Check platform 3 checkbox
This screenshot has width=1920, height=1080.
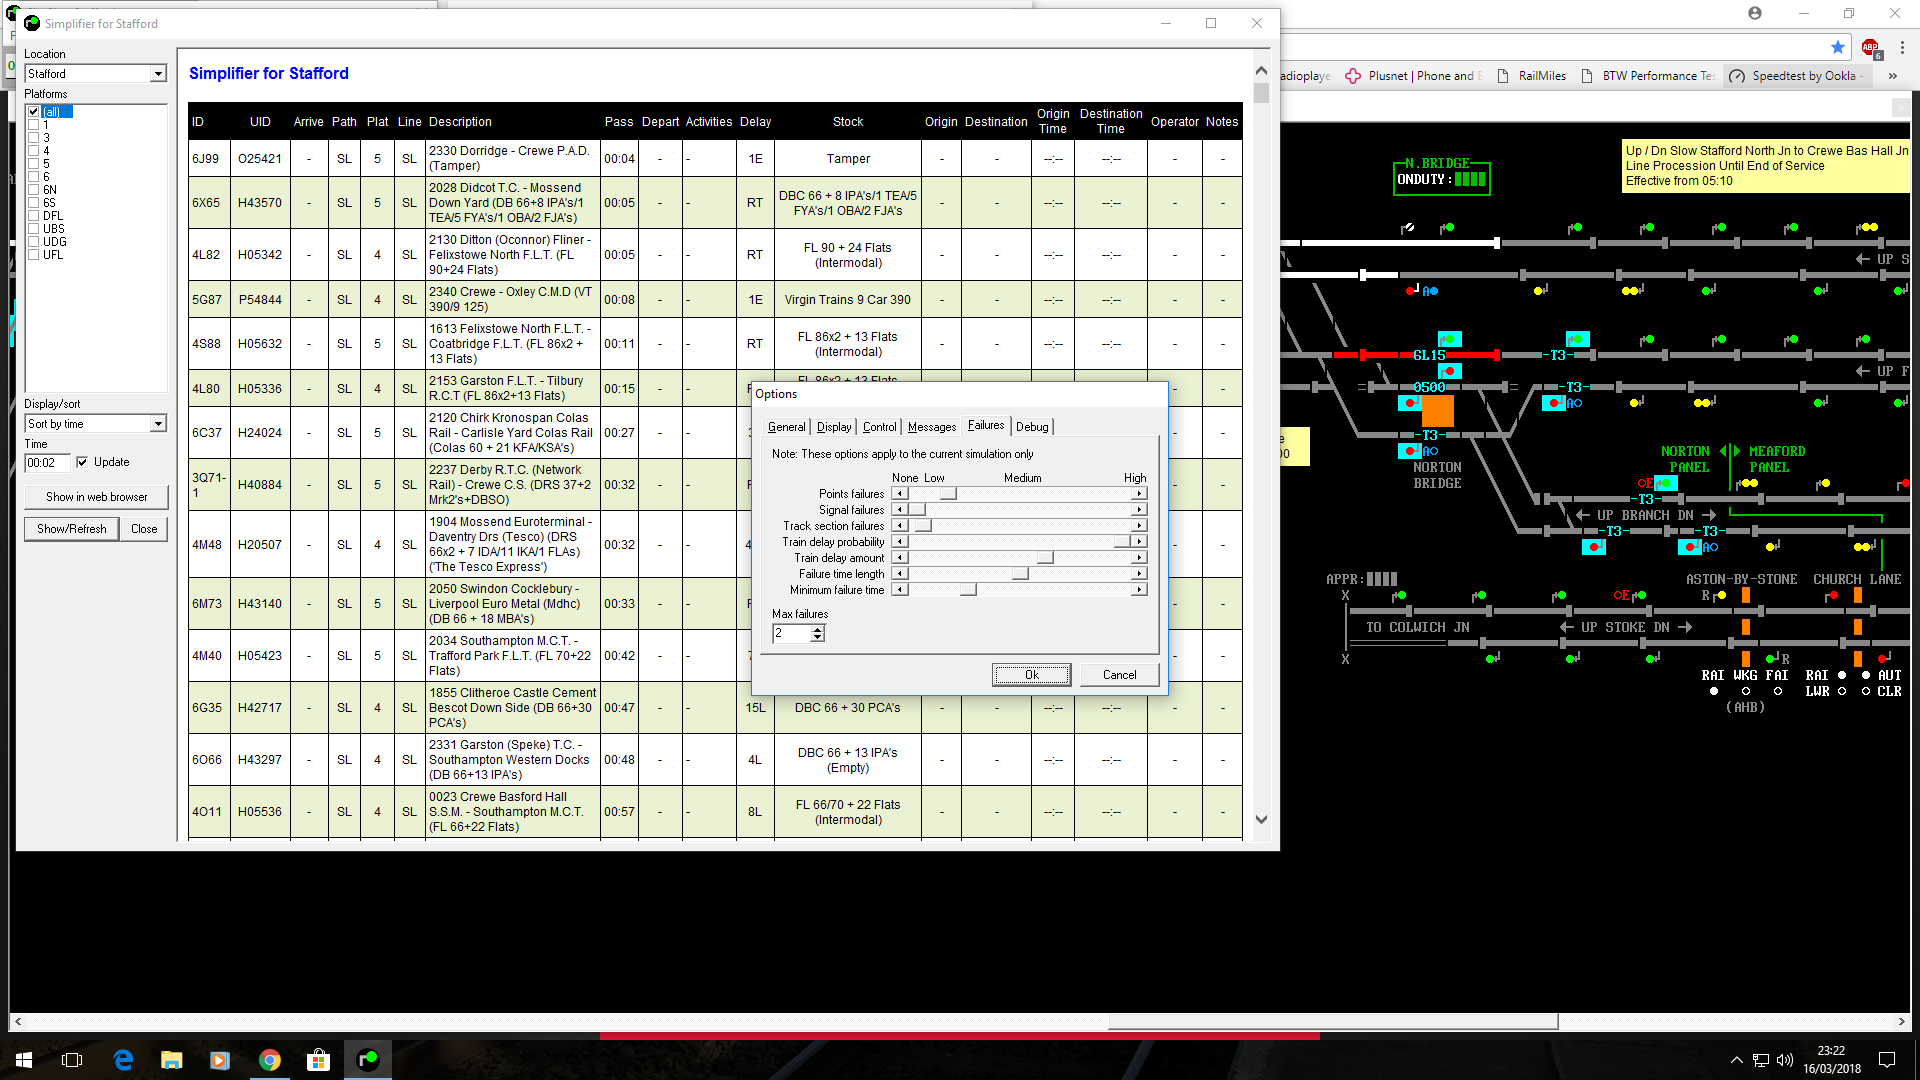point(34,138)
